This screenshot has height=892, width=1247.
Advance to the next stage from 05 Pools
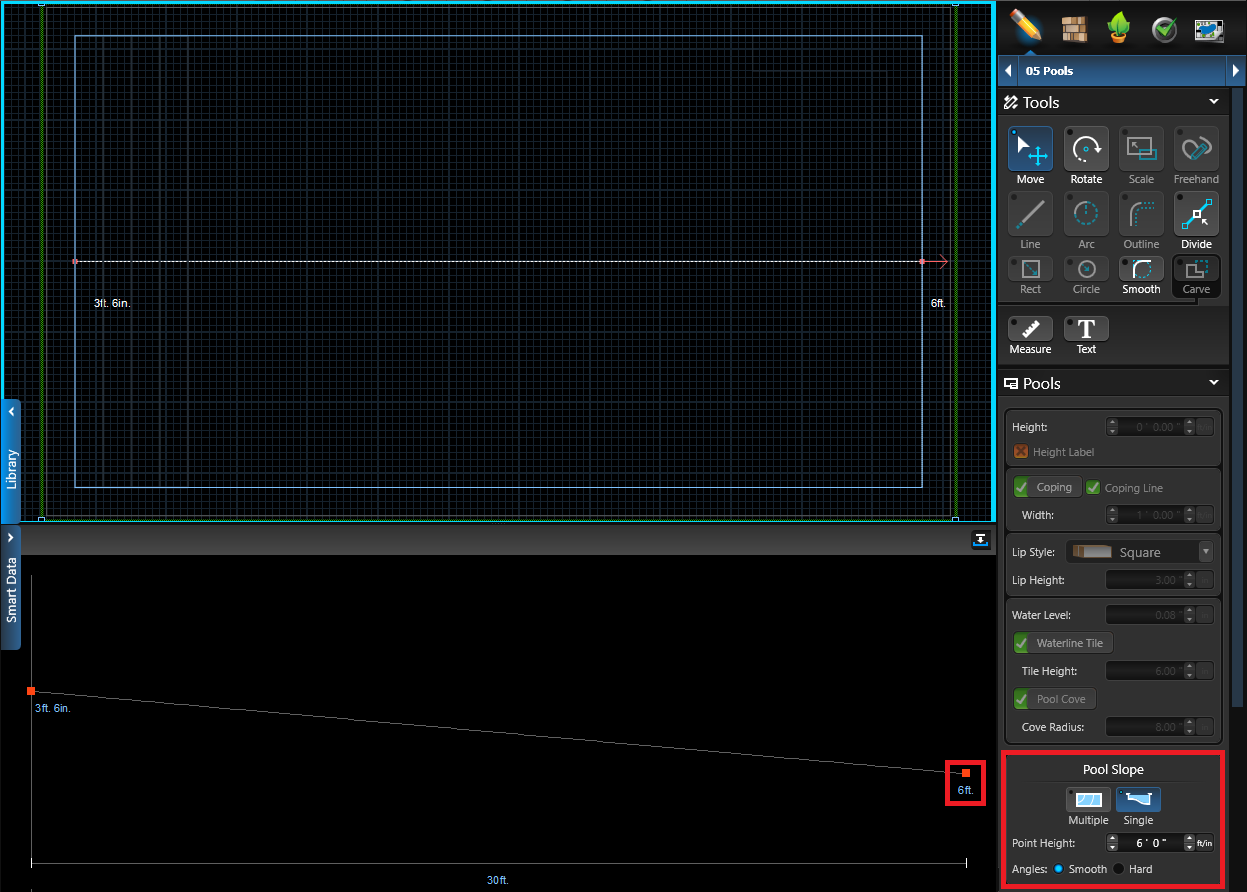point(1237,70)
